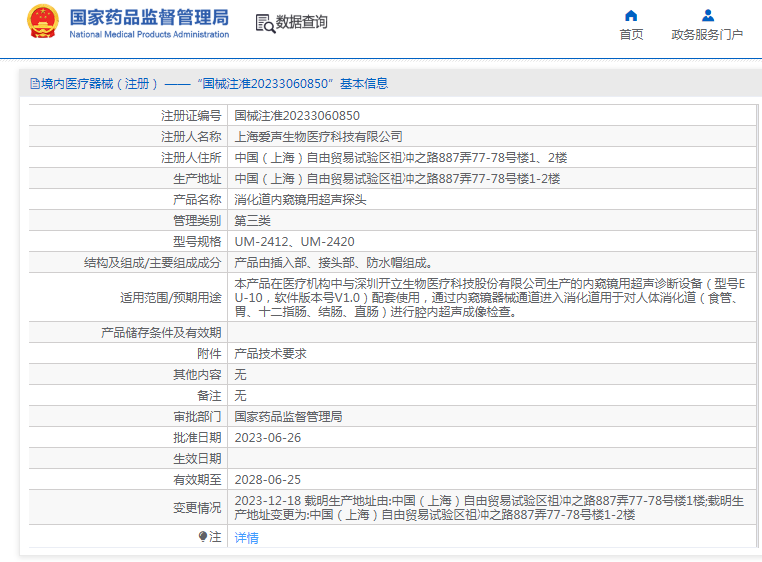Image resolution: width=762 pixels, height=562 pixels.
Task: Click 无 in the 备注 row
Action: 241,395
